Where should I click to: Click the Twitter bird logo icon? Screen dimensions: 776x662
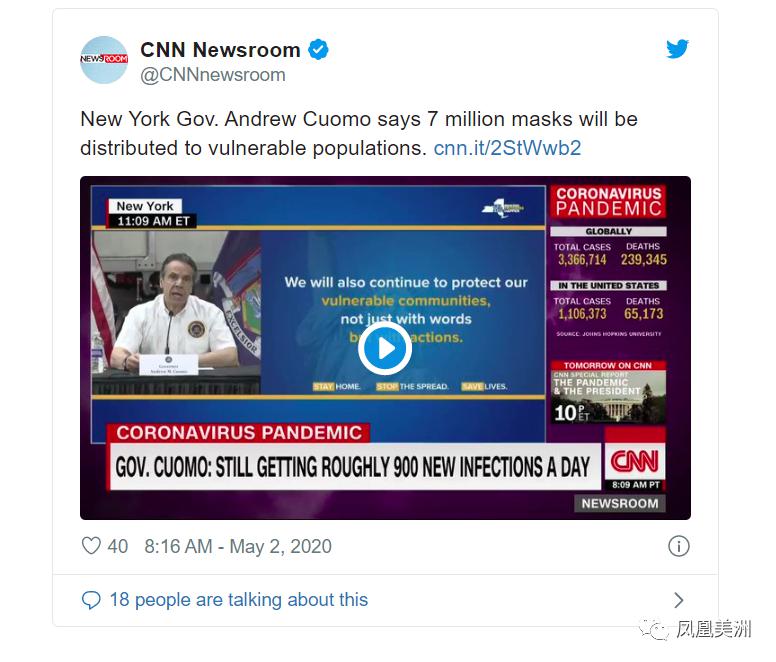[x=677, y=49]
